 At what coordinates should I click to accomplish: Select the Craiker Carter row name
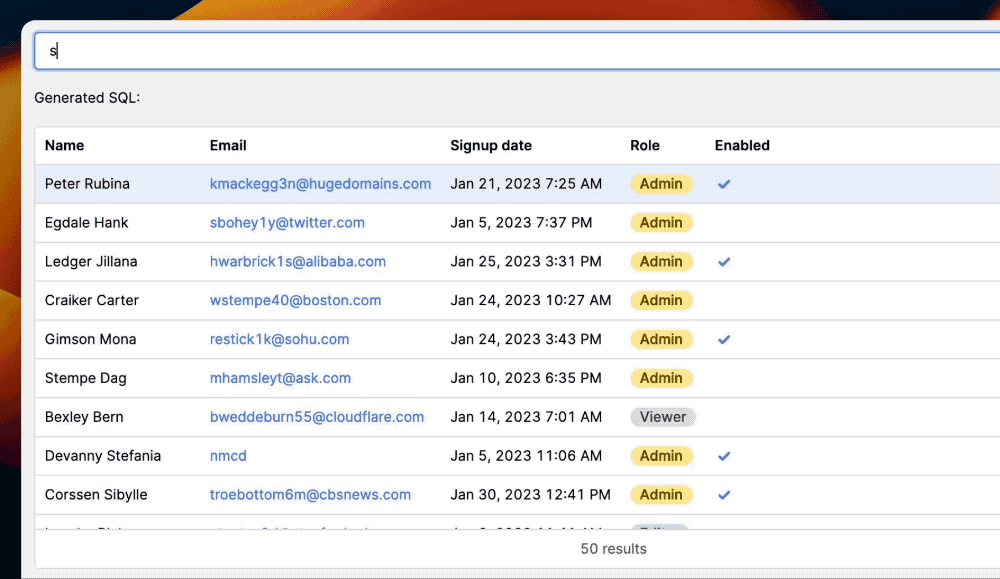[x=92, y=301]
